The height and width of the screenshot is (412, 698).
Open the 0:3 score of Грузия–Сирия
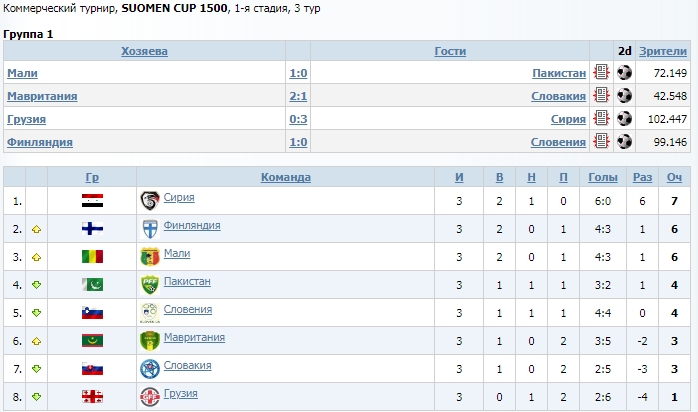pos(297,119)
